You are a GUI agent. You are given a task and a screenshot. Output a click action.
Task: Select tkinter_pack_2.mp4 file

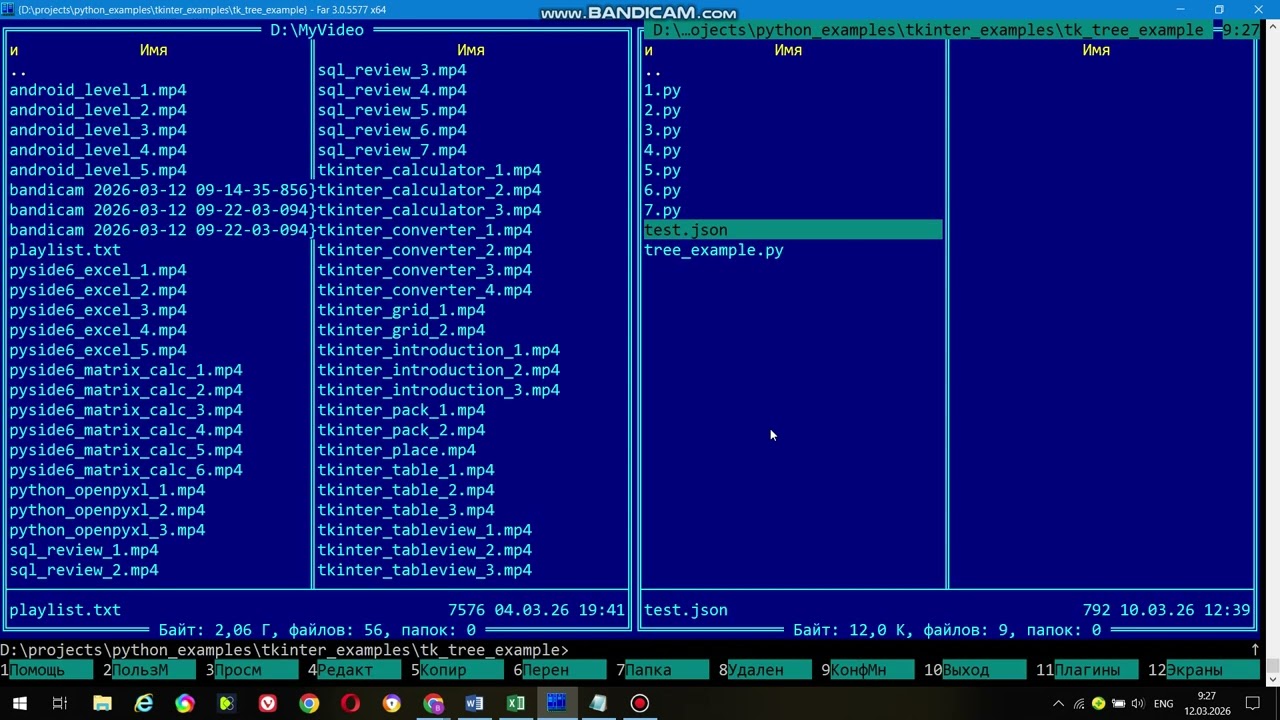pos(401,430)
